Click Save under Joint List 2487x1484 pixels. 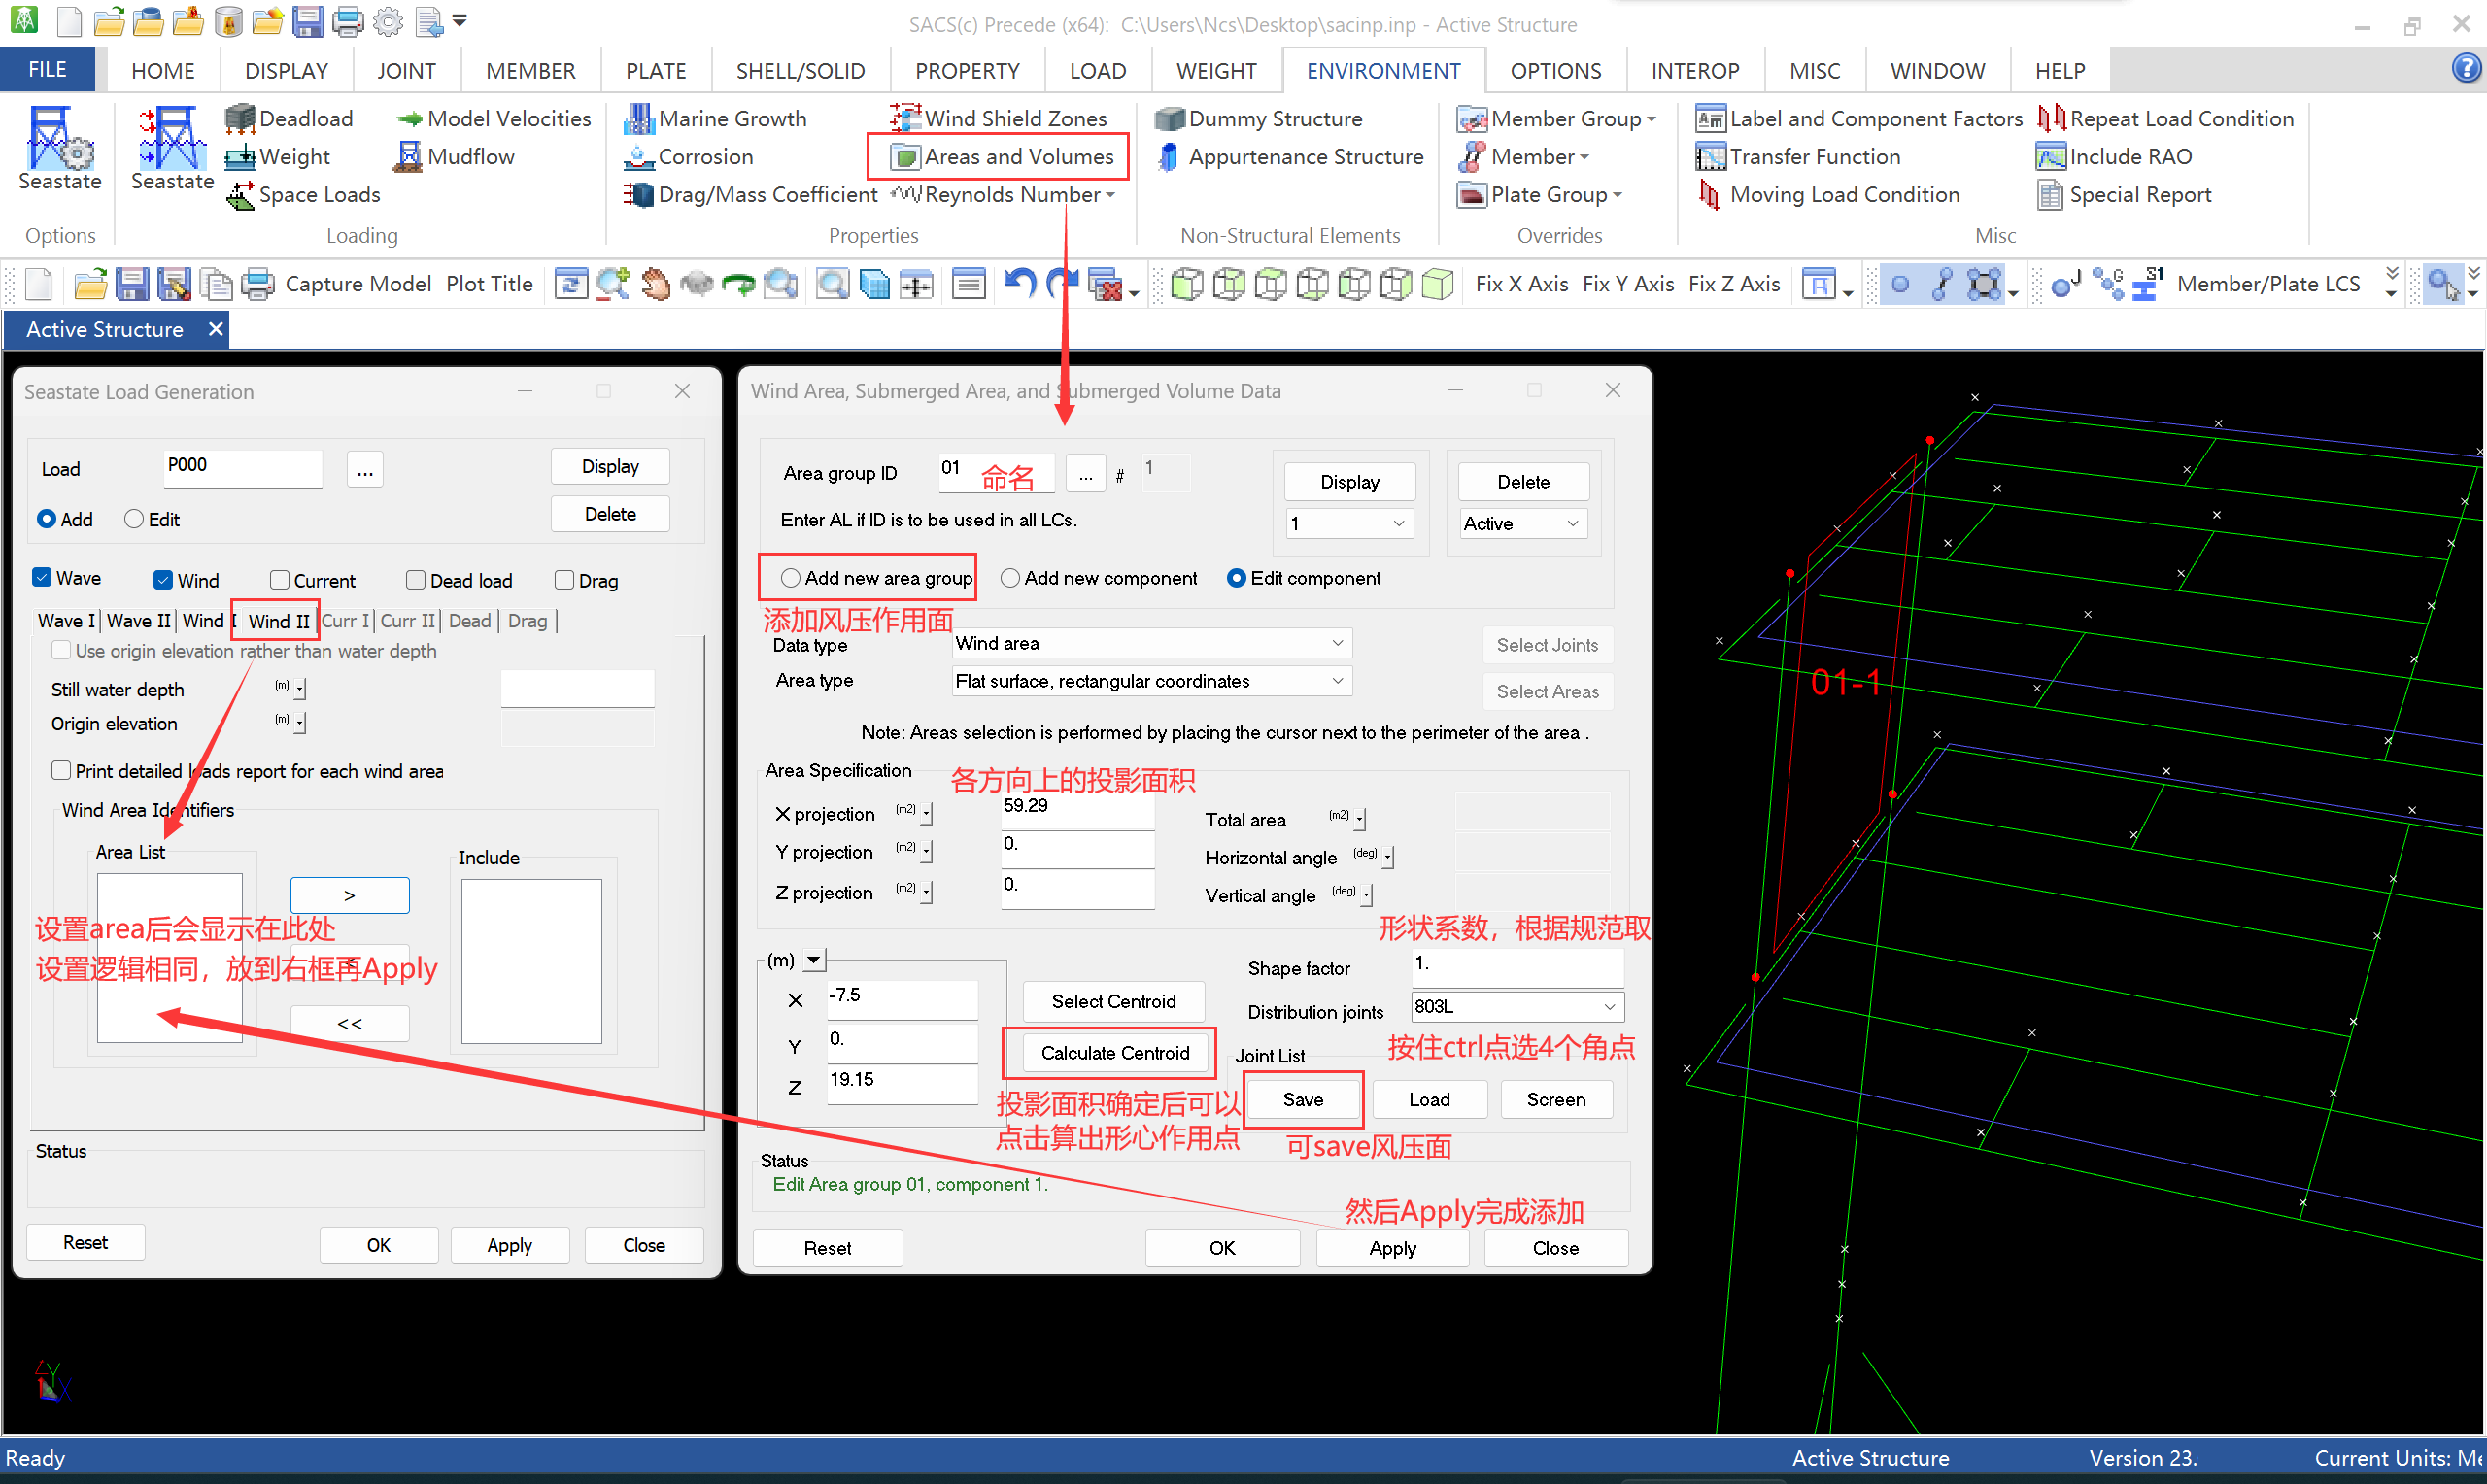point(1302,1100)
